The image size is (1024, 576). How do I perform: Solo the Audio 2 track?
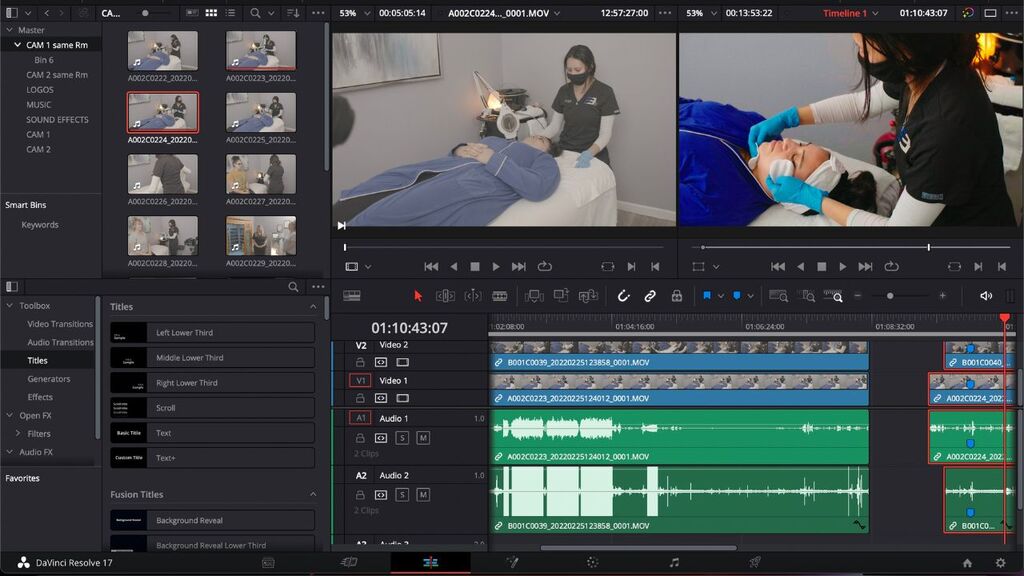(402, 495)
